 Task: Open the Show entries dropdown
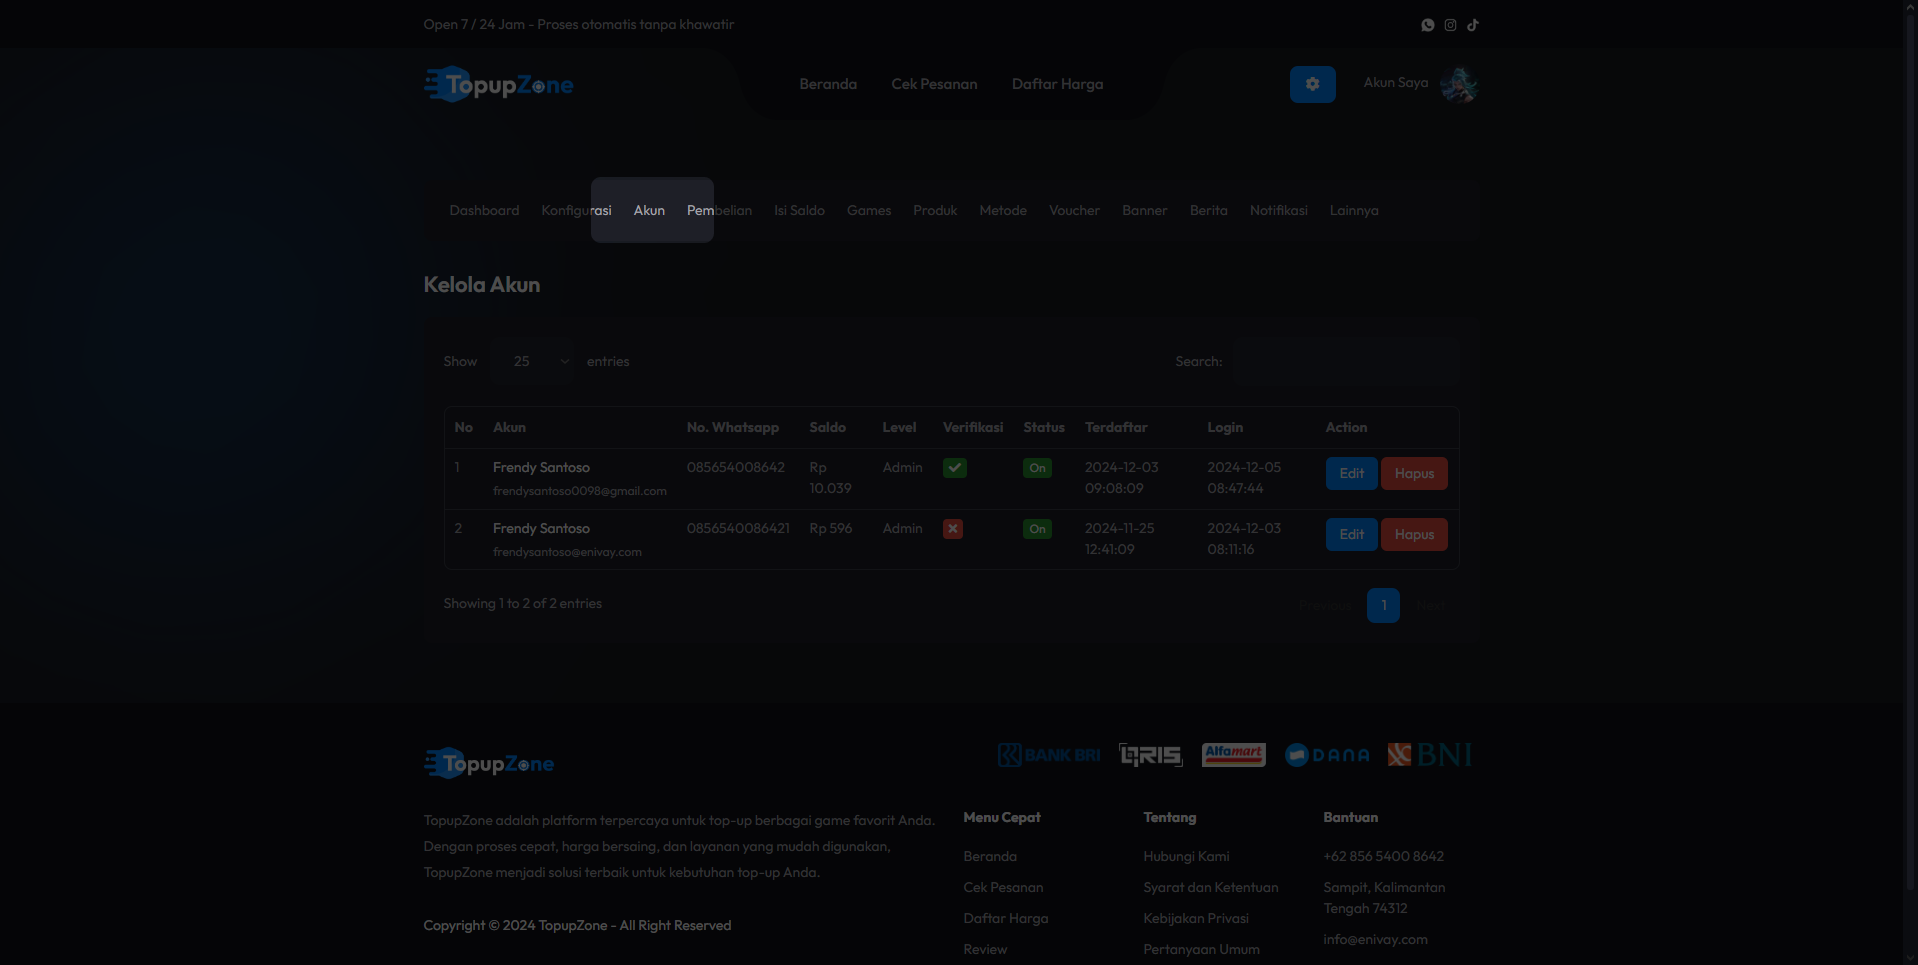(x=533, y=362)
